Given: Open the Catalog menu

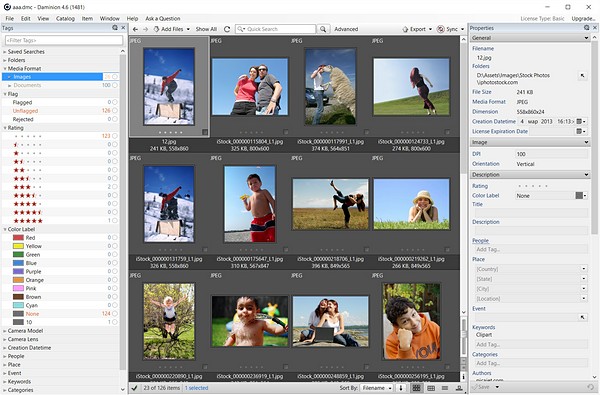Looking at the screenshot, I should point(65,18).
